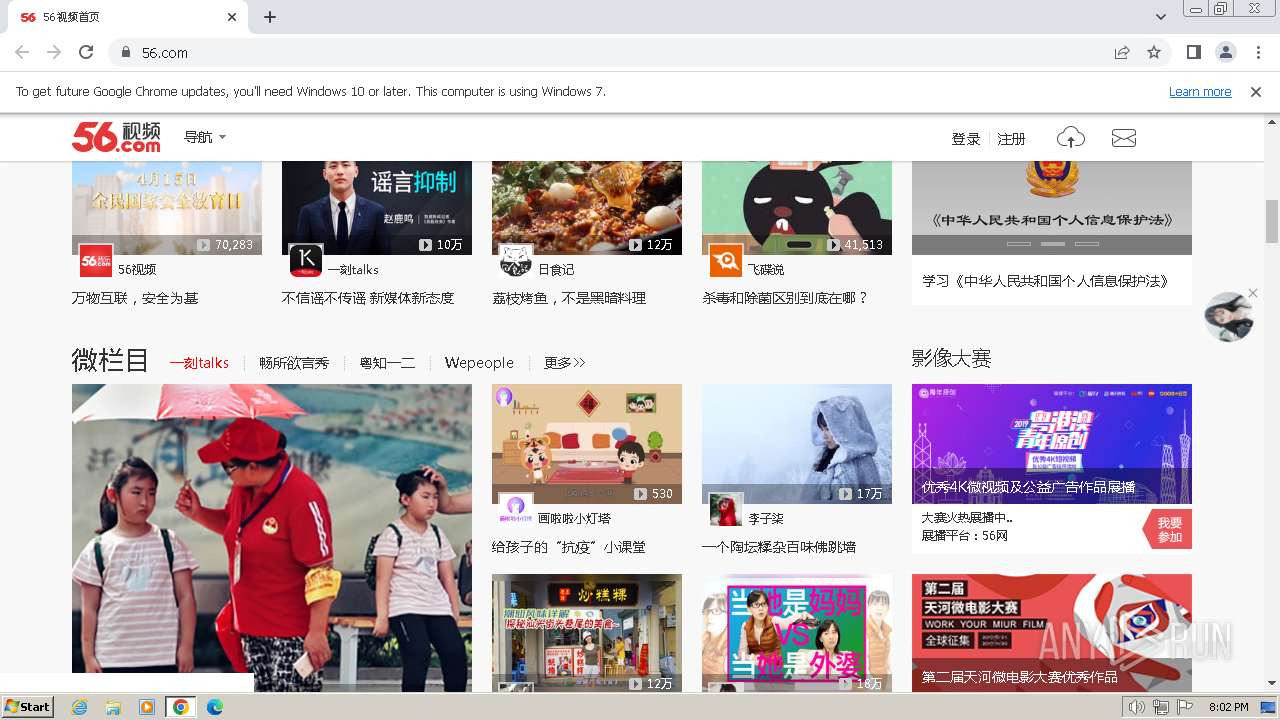
Task: Open Microsoft Edge from the taskbar
Action: tap(215, 707)
